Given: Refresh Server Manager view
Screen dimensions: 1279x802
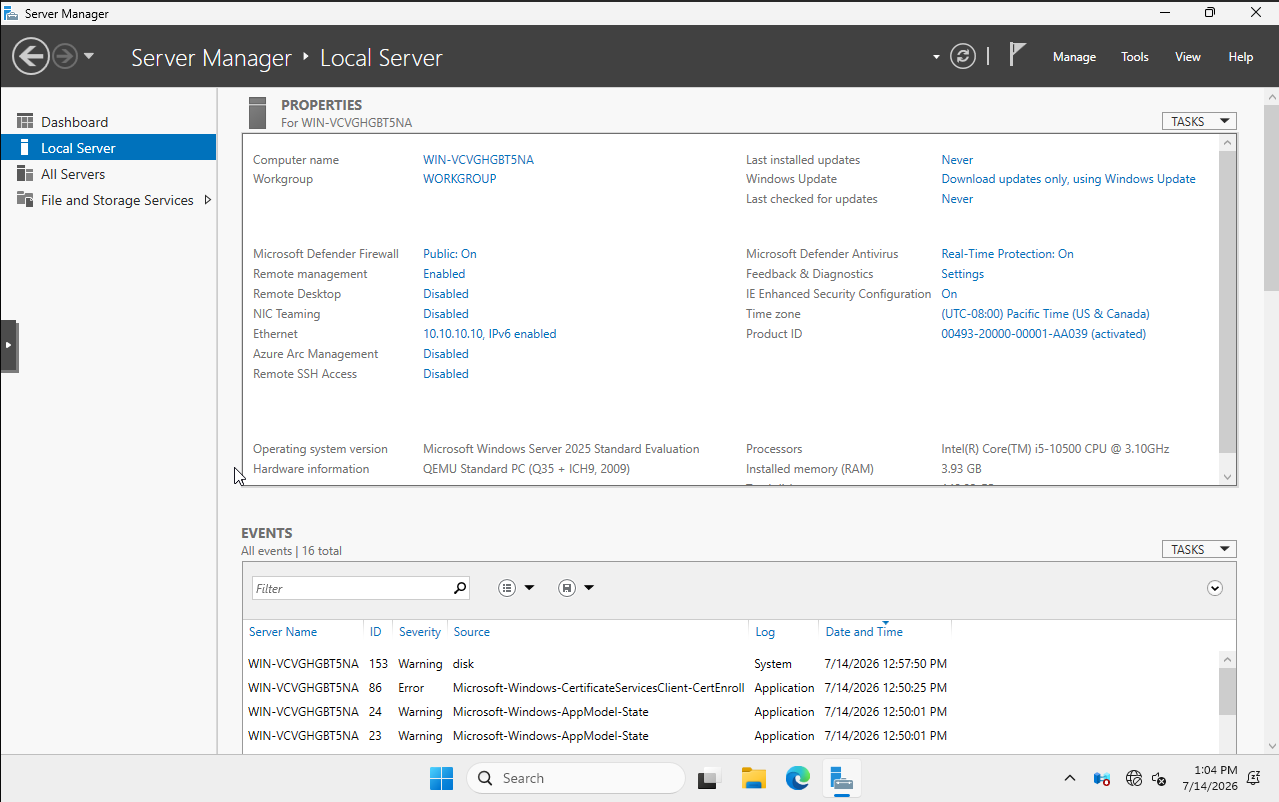Looking at the screenshot, I should click(x=963, y=56).
